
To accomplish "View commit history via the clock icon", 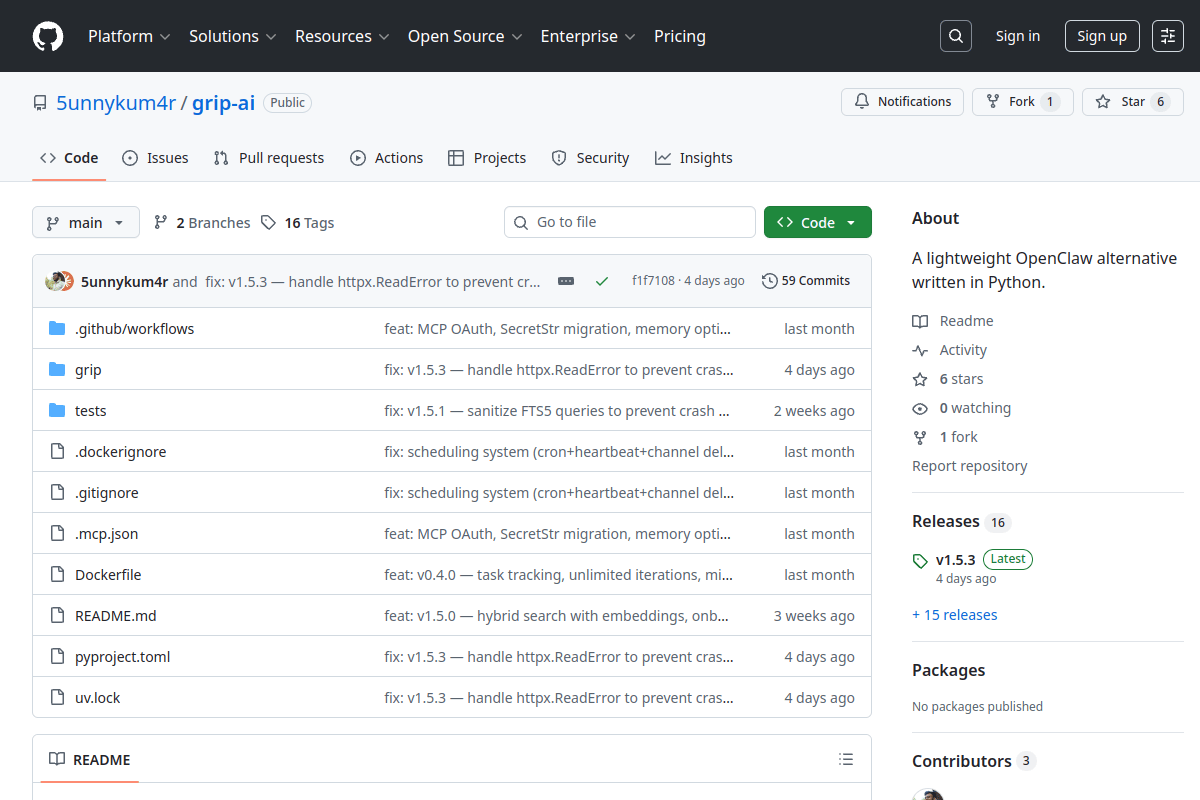I will pyautogui.click(x=769, y=280).
